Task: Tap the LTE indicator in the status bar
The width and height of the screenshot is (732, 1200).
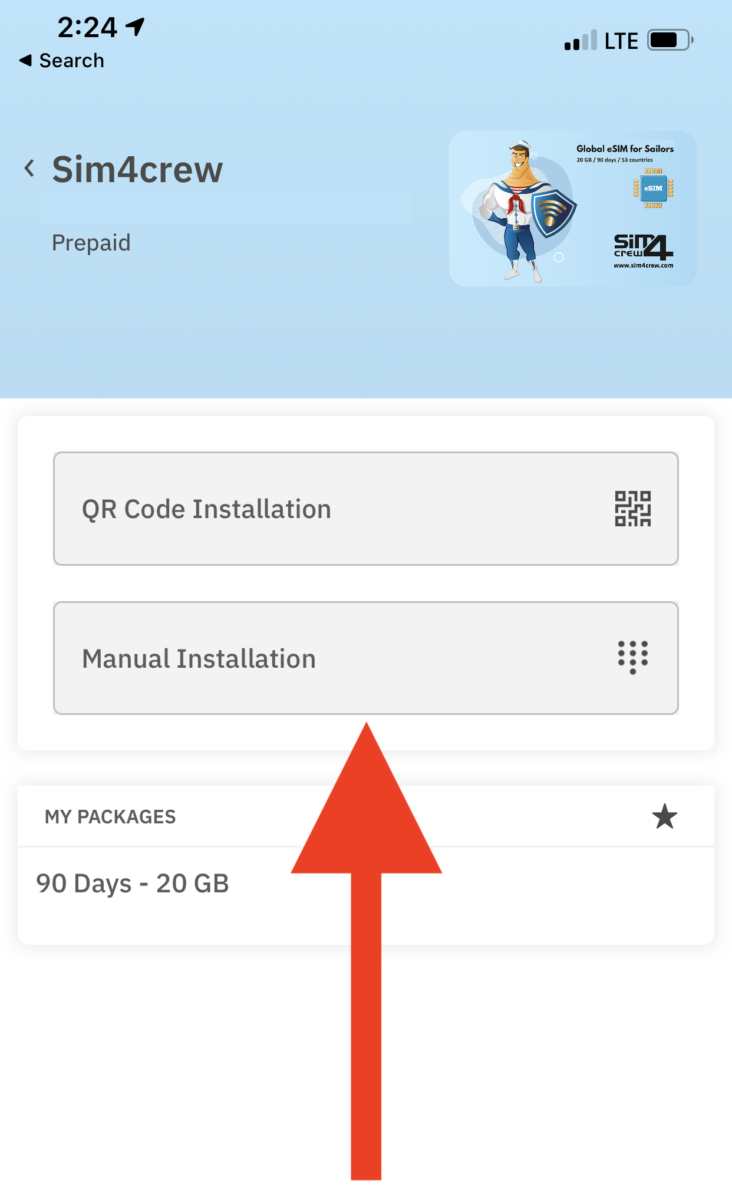Action: click(x=618, y=39)
